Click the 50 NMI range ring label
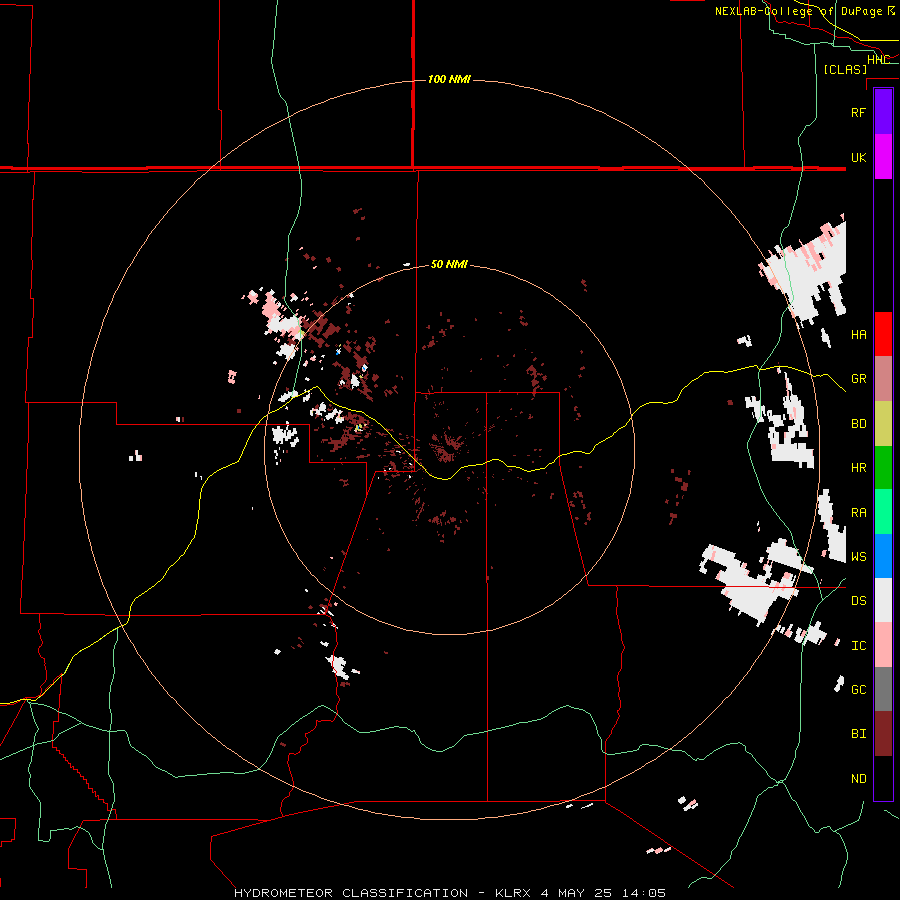Image resolution: width=900 pixels, height=900 pixels. [449, 265]
